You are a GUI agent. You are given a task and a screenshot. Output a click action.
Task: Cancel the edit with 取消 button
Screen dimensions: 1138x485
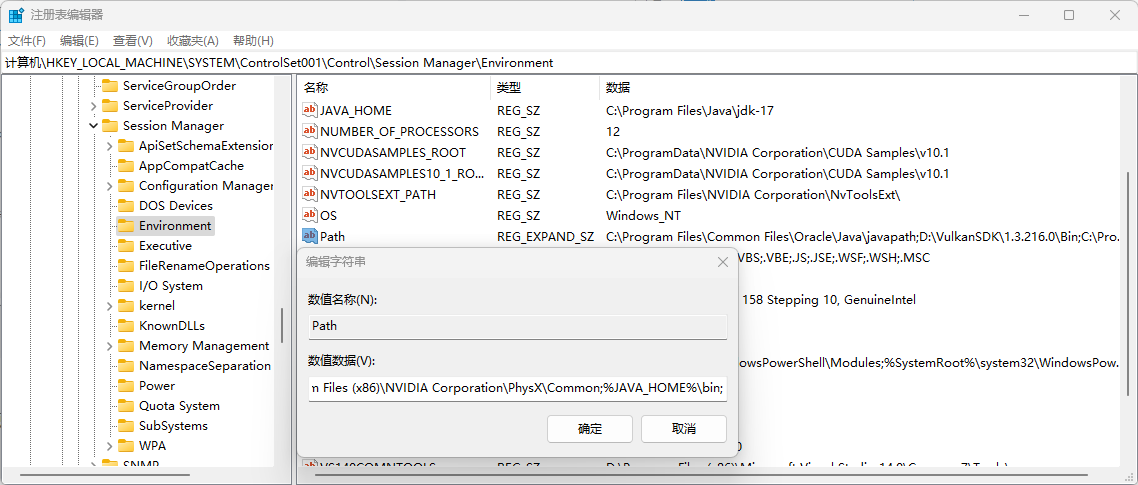pos(684,428)
